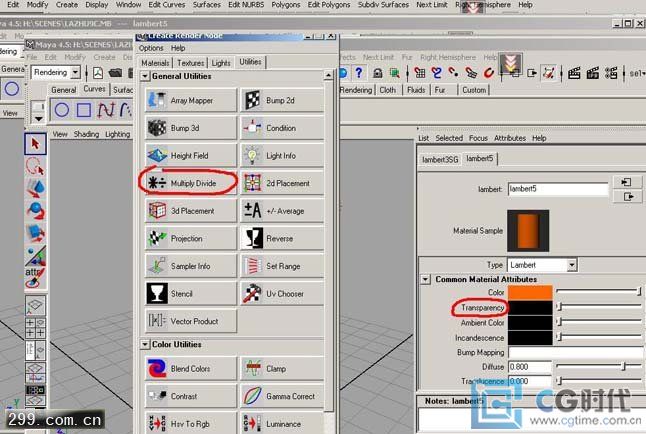Create a +/- Average node
The width and height of the screenshot is (646, 434).
pos(282,211)
